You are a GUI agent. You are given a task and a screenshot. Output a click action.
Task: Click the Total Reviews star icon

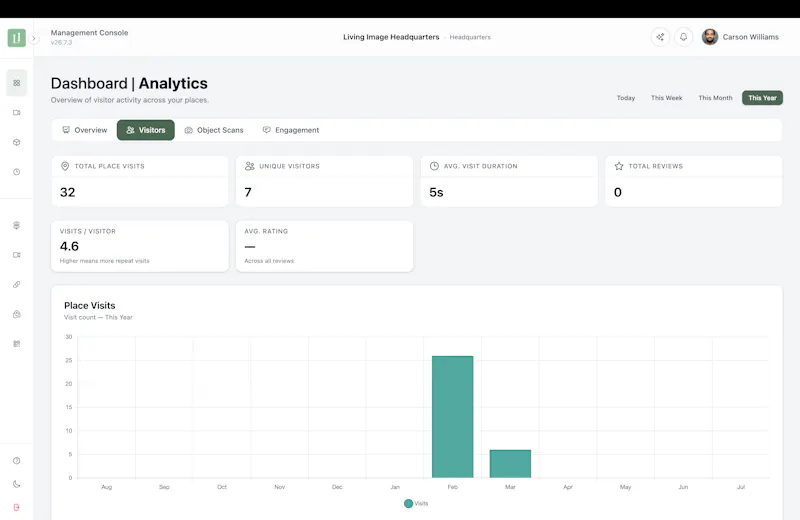point(619,166)
